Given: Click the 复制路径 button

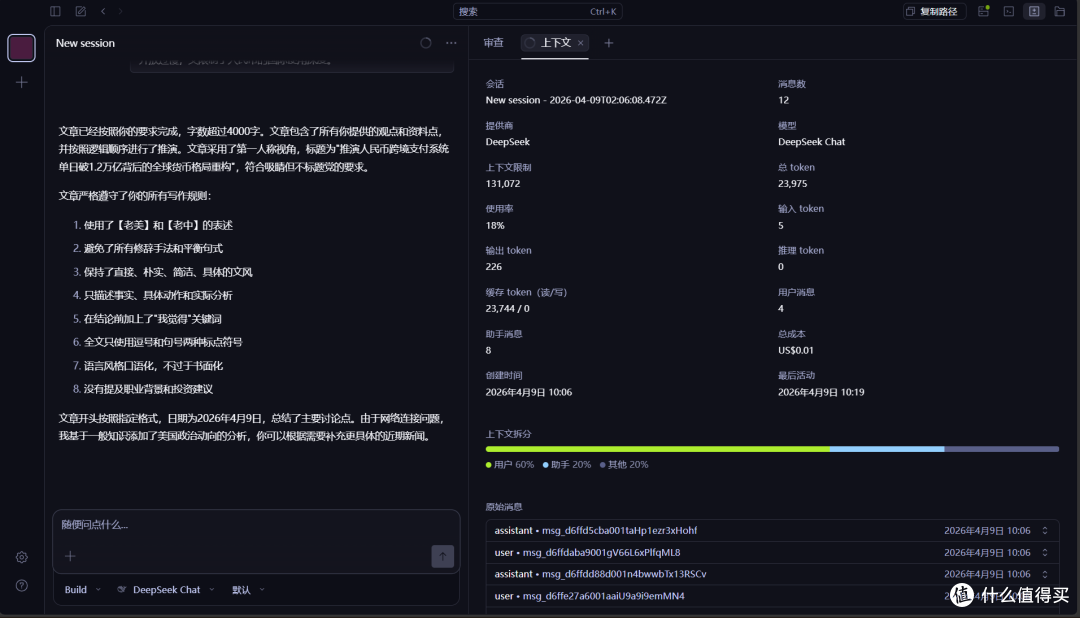Looking at the screenshot, I should [933, 11].
